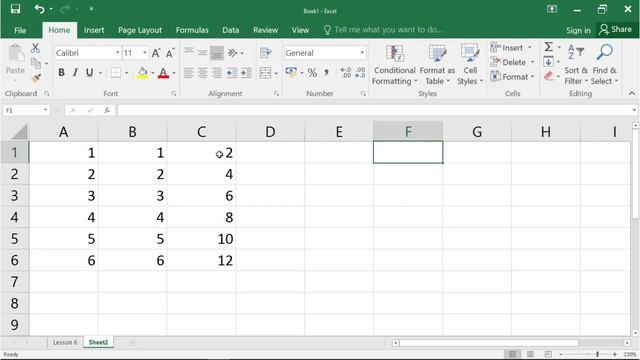The image size is (640, 360).
Task: Save the workbook using the floppy icon
Action: tap(16, 9)
